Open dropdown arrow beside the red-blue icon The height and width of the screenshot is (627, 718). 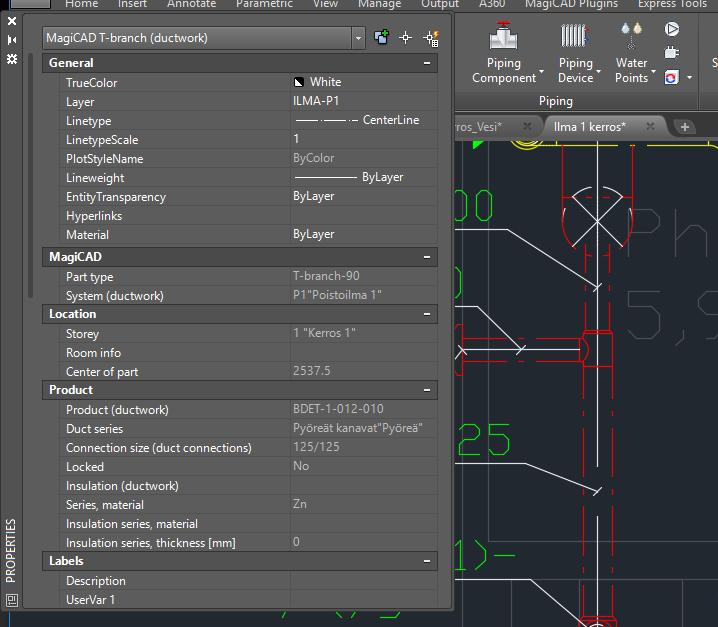tap(689, 77)
